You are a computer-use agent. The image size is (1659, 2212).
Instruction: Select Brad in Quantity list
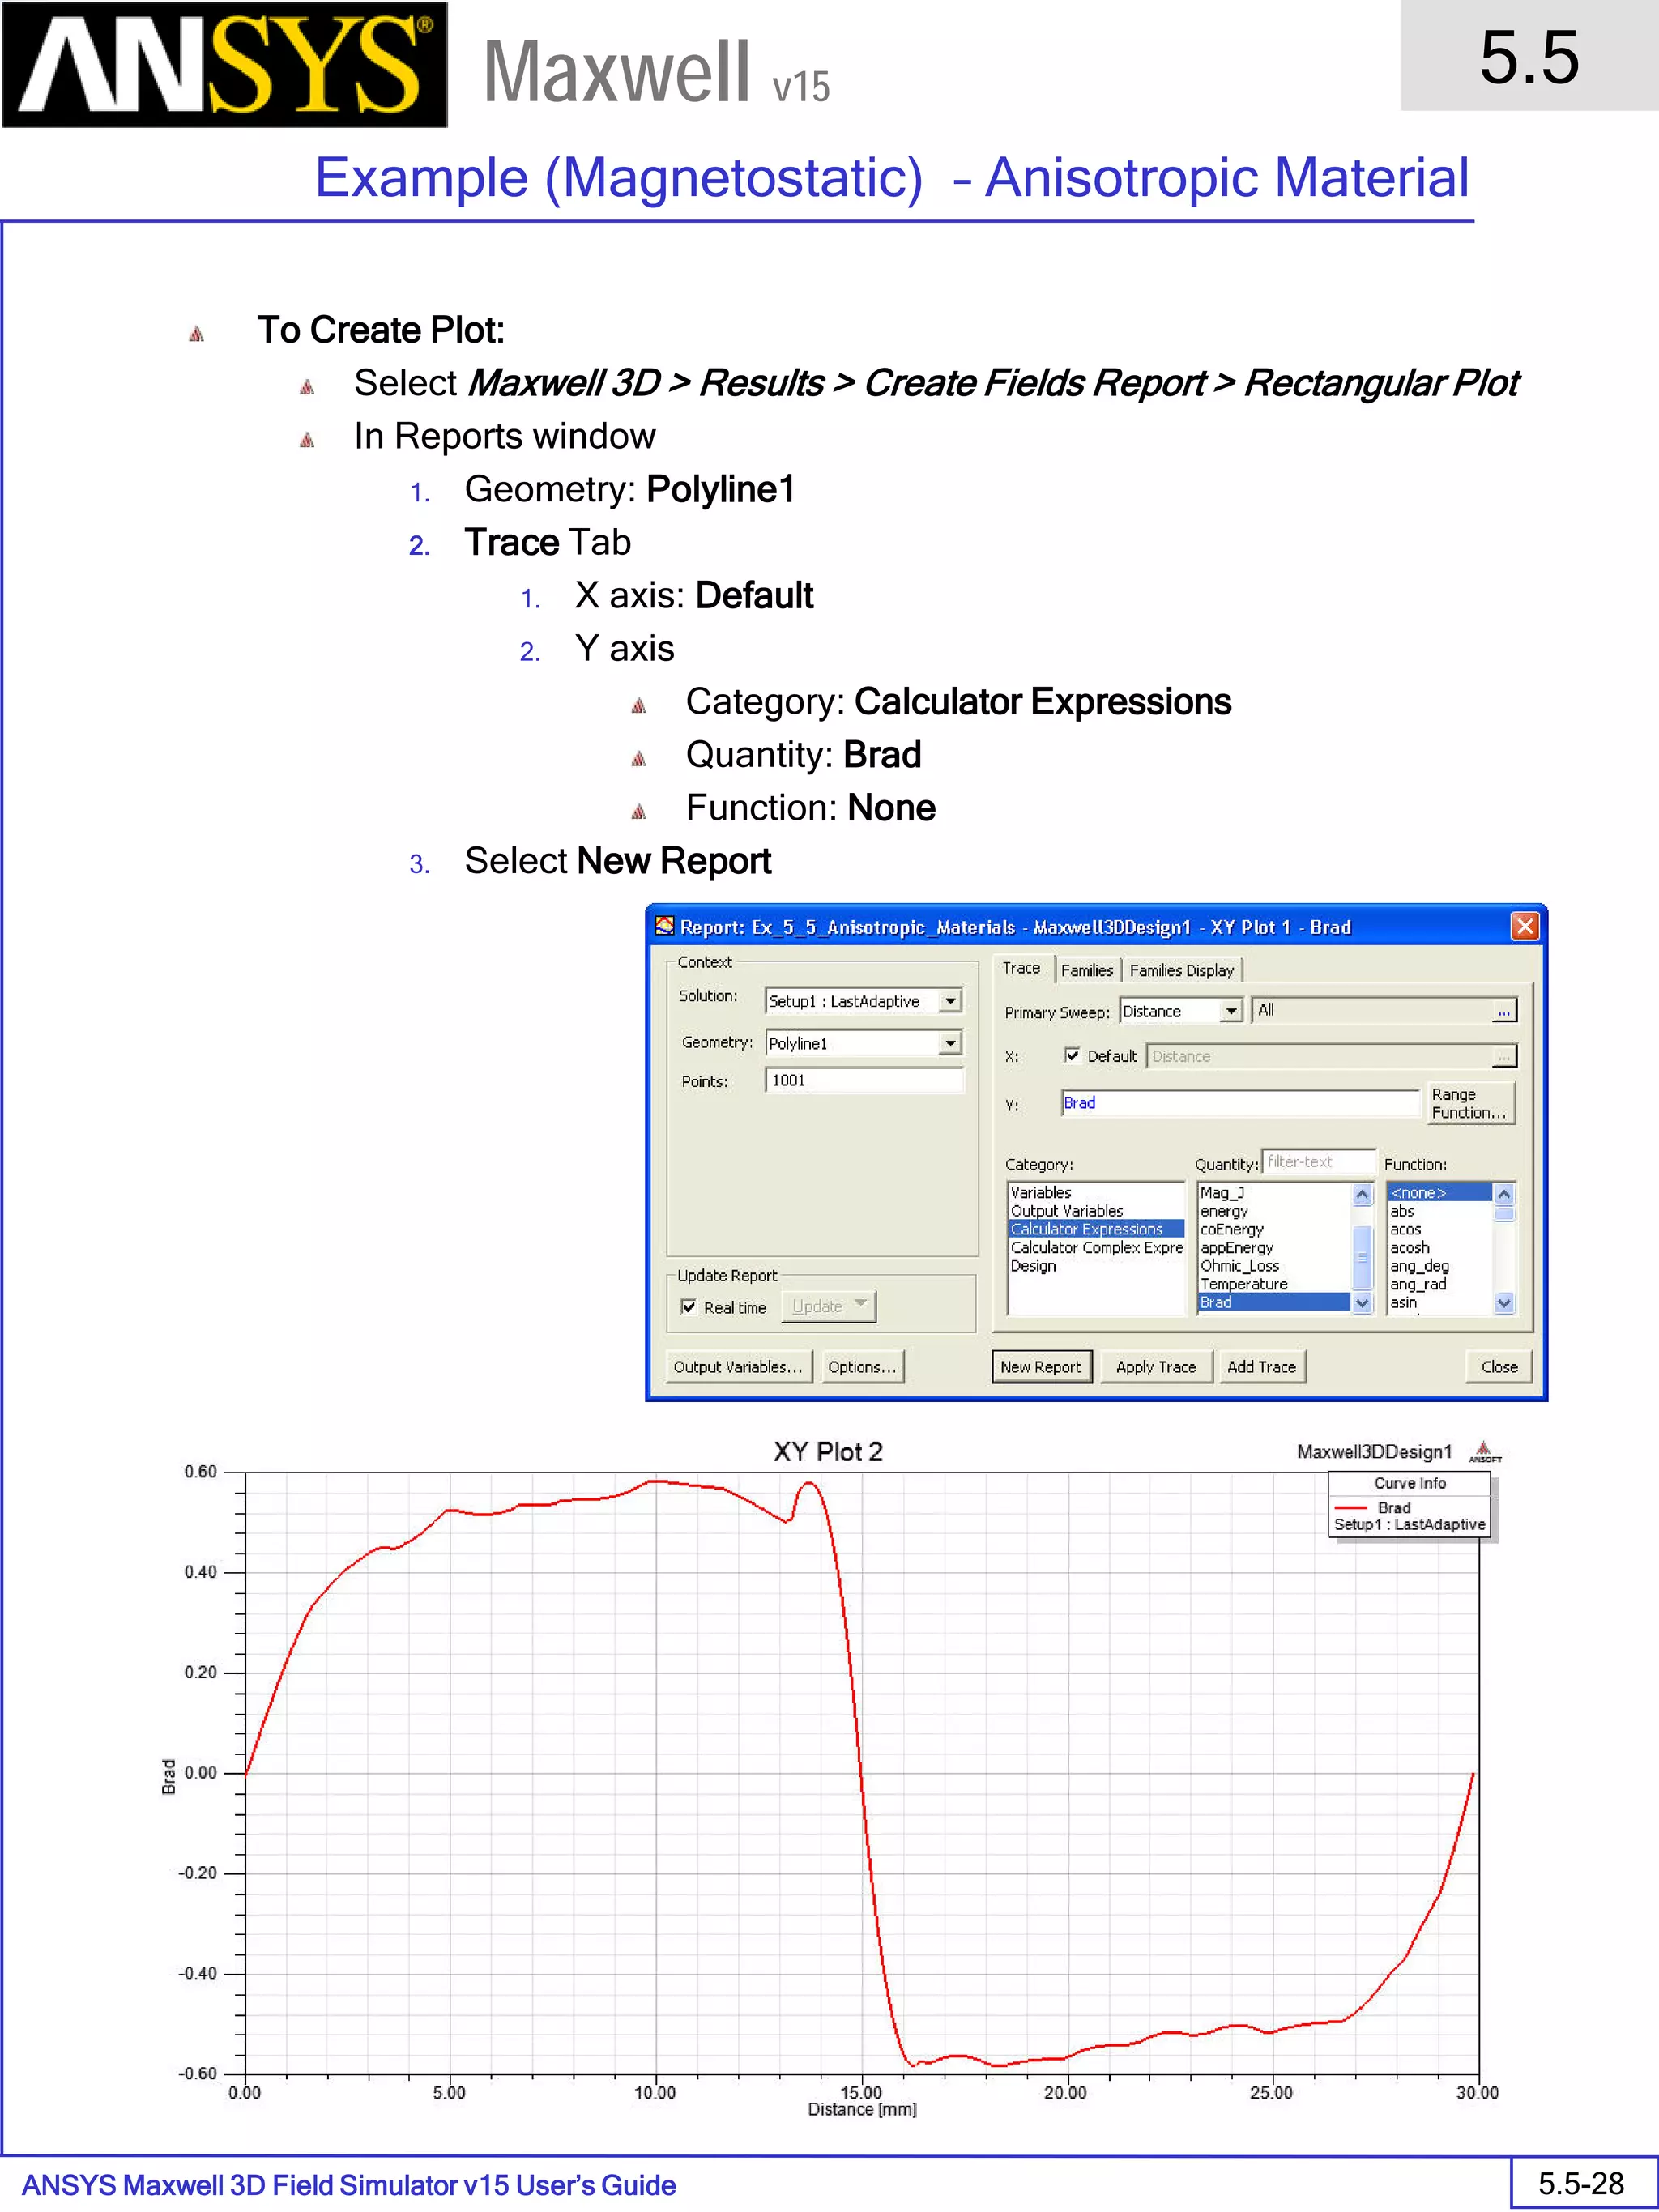coord(1274,1302)
